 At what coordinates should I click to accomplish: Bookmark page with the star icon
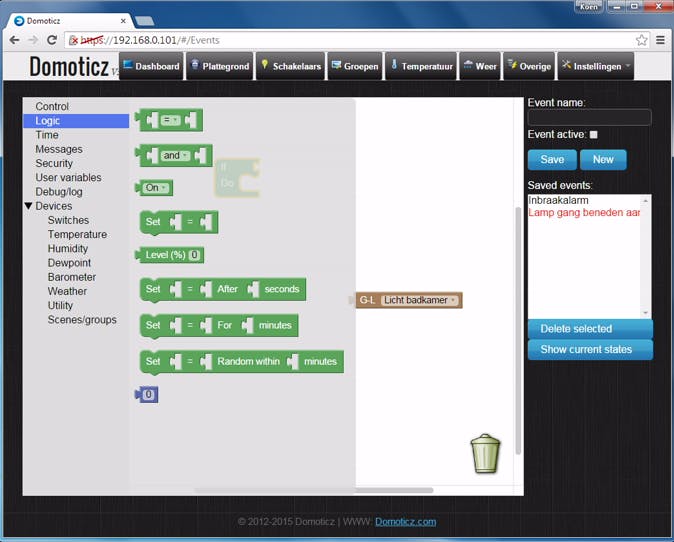coord(642,40)
